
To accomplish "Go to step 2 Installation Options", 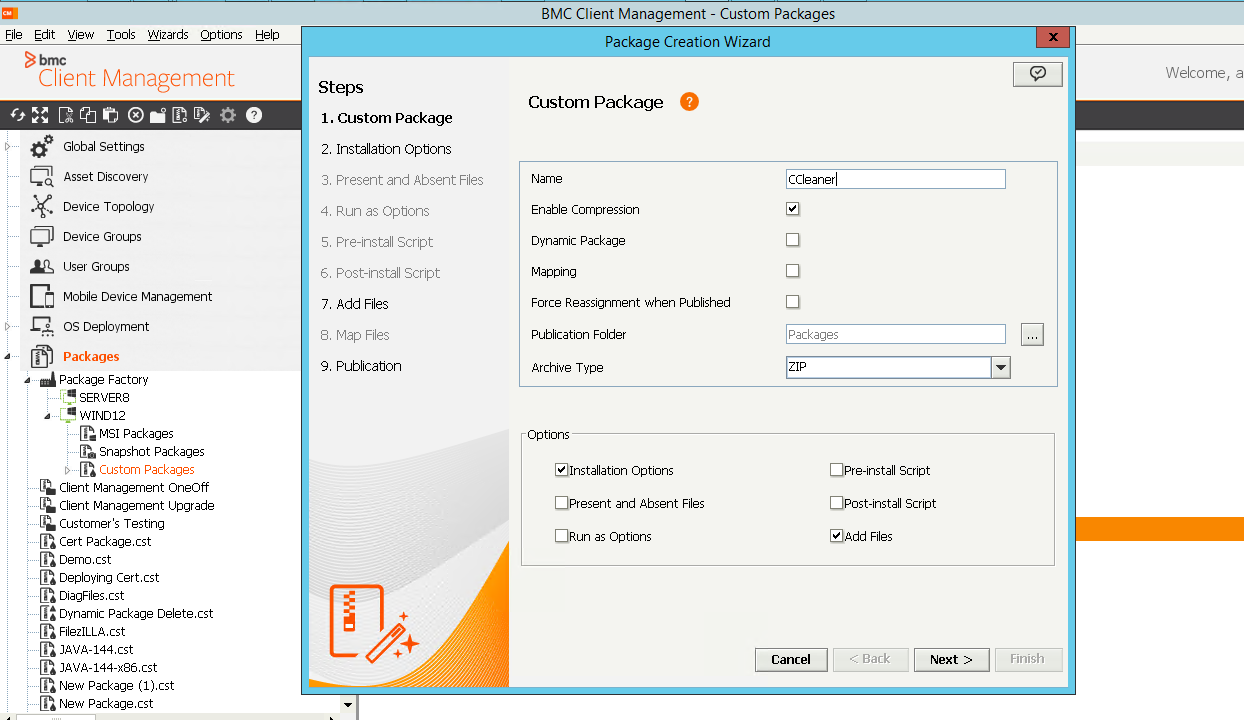I will 386,149.
